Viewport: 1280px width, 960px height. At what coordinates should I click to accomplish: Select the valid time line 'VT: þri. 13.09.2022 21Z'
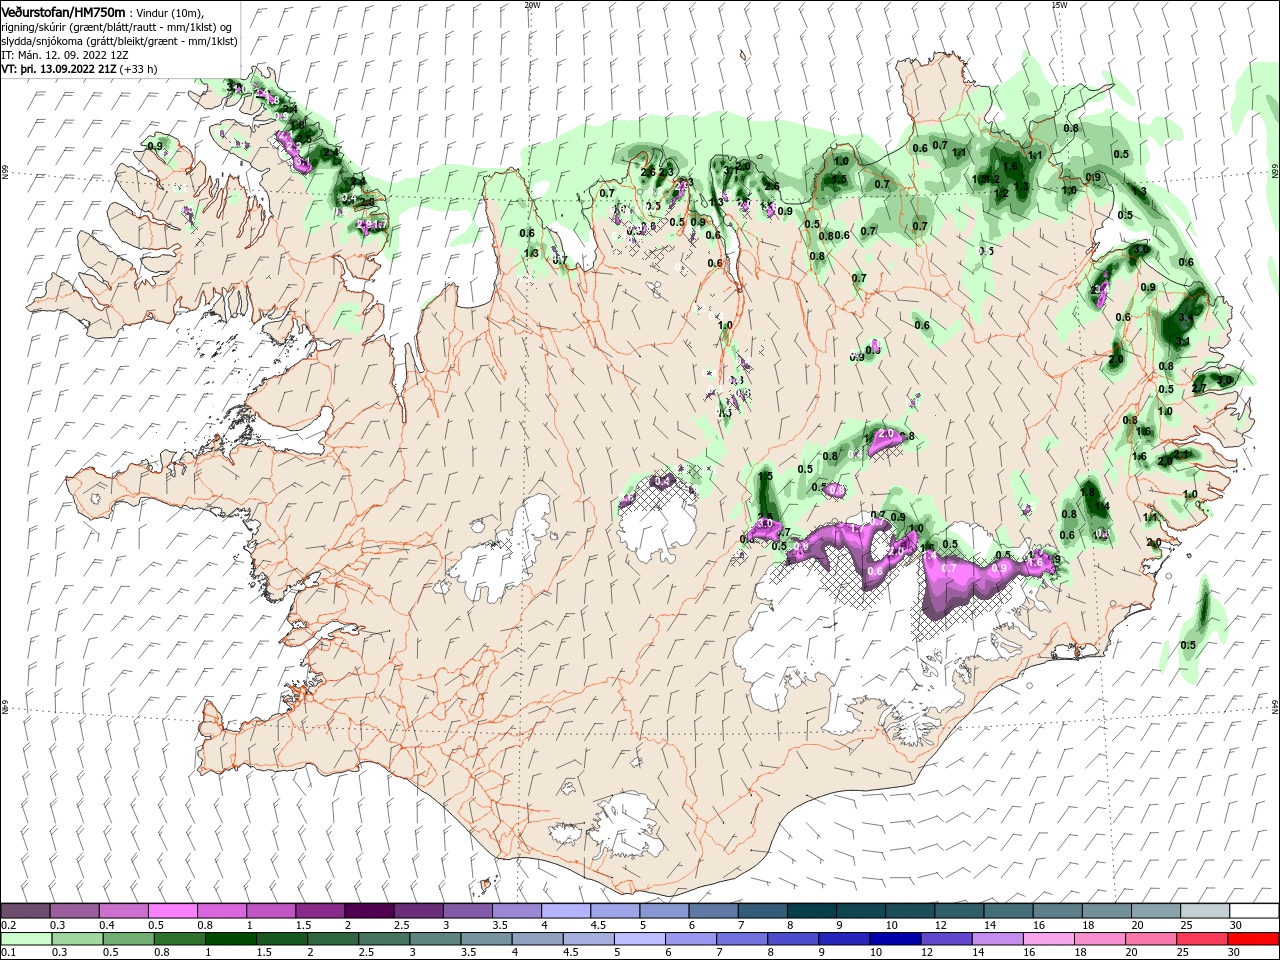click(59, 69)
